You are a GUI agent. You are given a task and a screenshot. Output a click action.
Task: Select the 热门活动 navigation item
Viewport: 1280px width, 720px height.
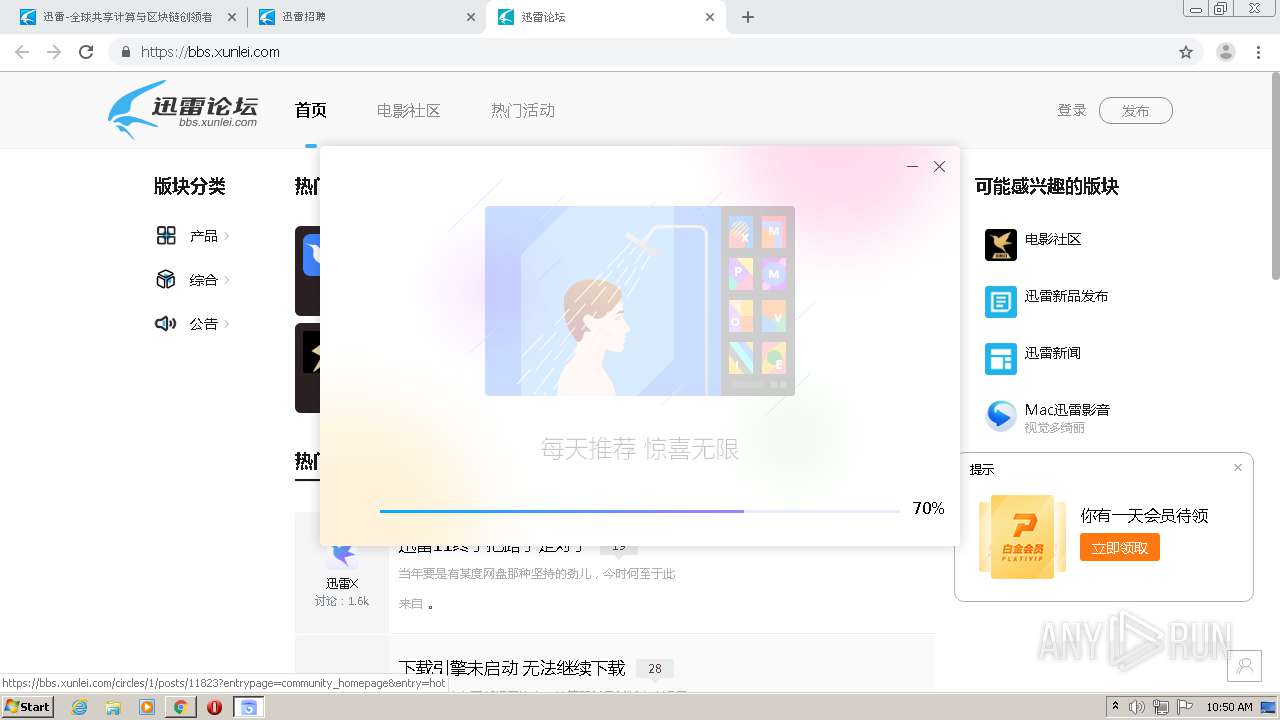click(523, 111)
